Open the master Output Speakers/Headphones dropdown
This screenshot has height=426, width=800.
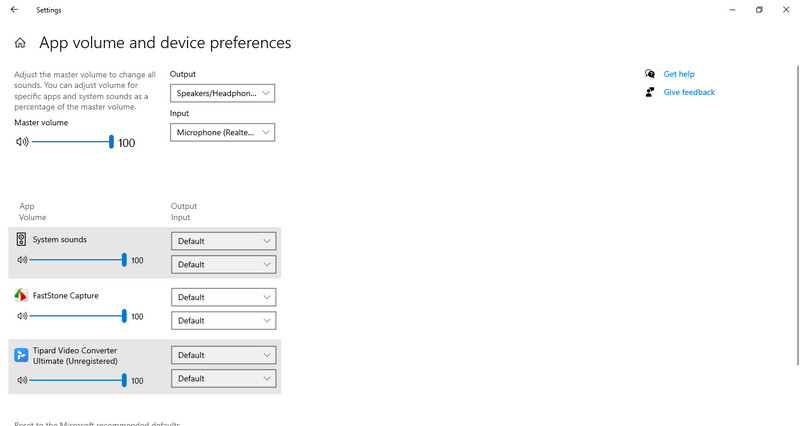point(222,93)
